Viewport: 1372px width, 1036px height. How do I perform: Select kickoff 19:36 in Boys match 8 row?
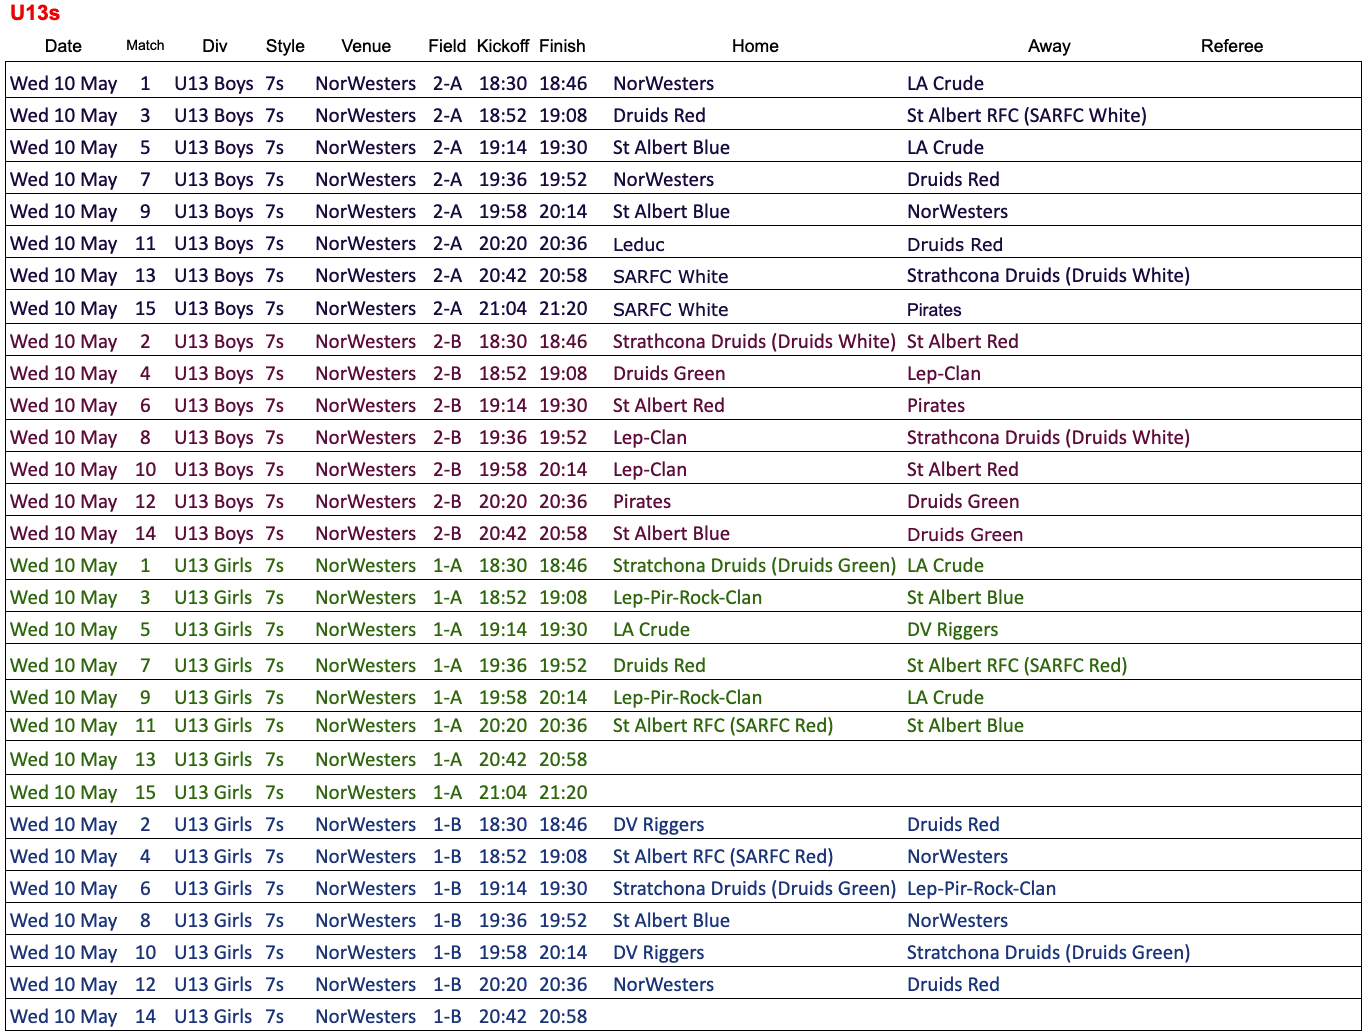502,438
